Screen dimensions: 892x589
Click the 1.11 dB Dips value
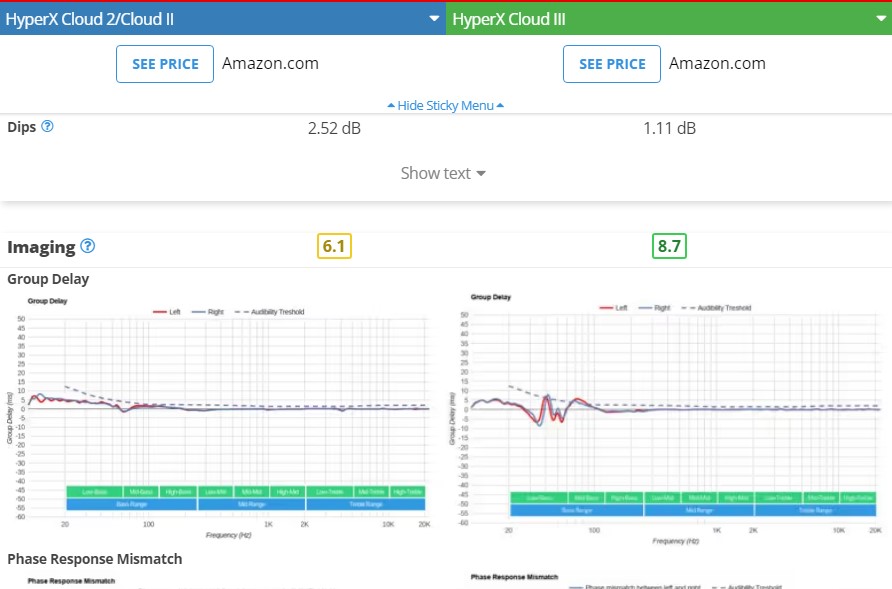tap(669, 128)
